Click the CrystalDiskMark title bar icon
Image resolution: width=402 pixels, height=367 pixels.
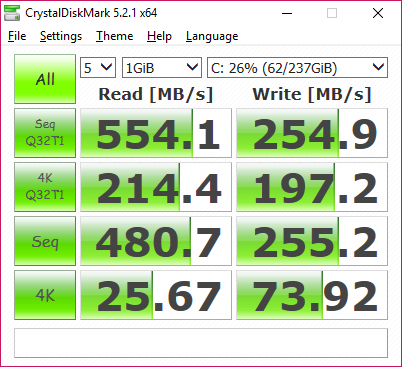pyautogui.click(x=12, y=13)
